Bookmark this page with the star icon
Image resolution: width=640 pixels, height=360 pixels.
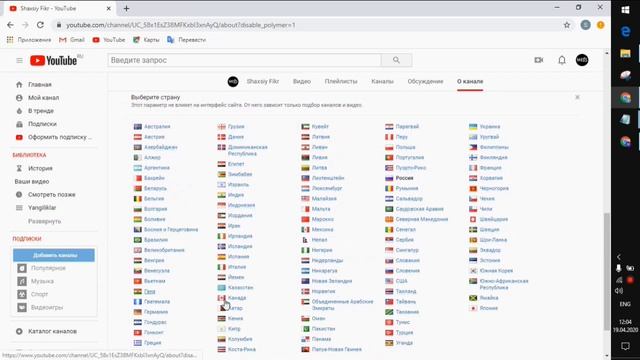click(x=567, y=25)
